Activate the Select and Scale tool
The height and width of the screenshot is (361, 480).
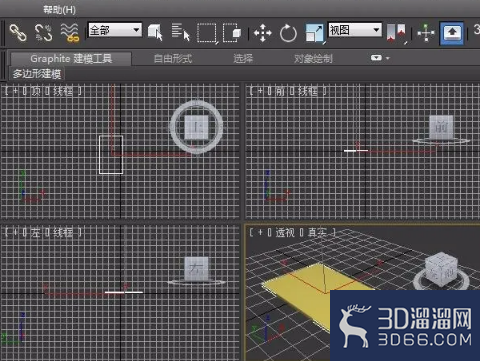314,33
